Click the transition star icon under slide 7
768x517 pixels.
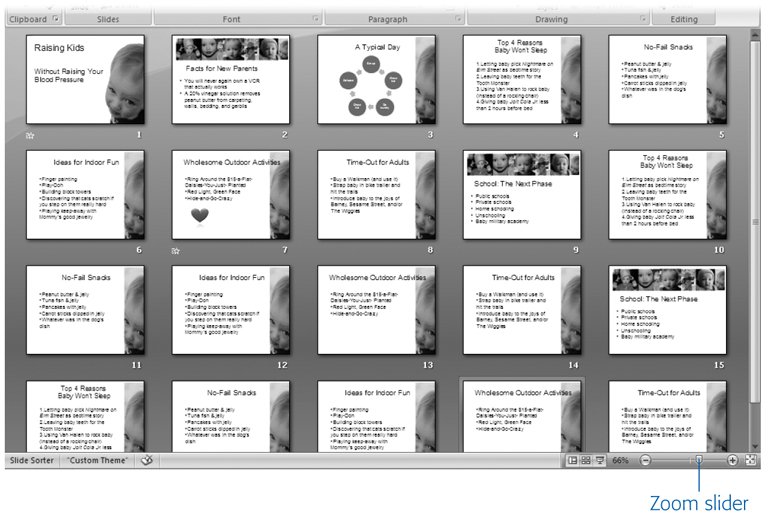[x=175, y=251]
